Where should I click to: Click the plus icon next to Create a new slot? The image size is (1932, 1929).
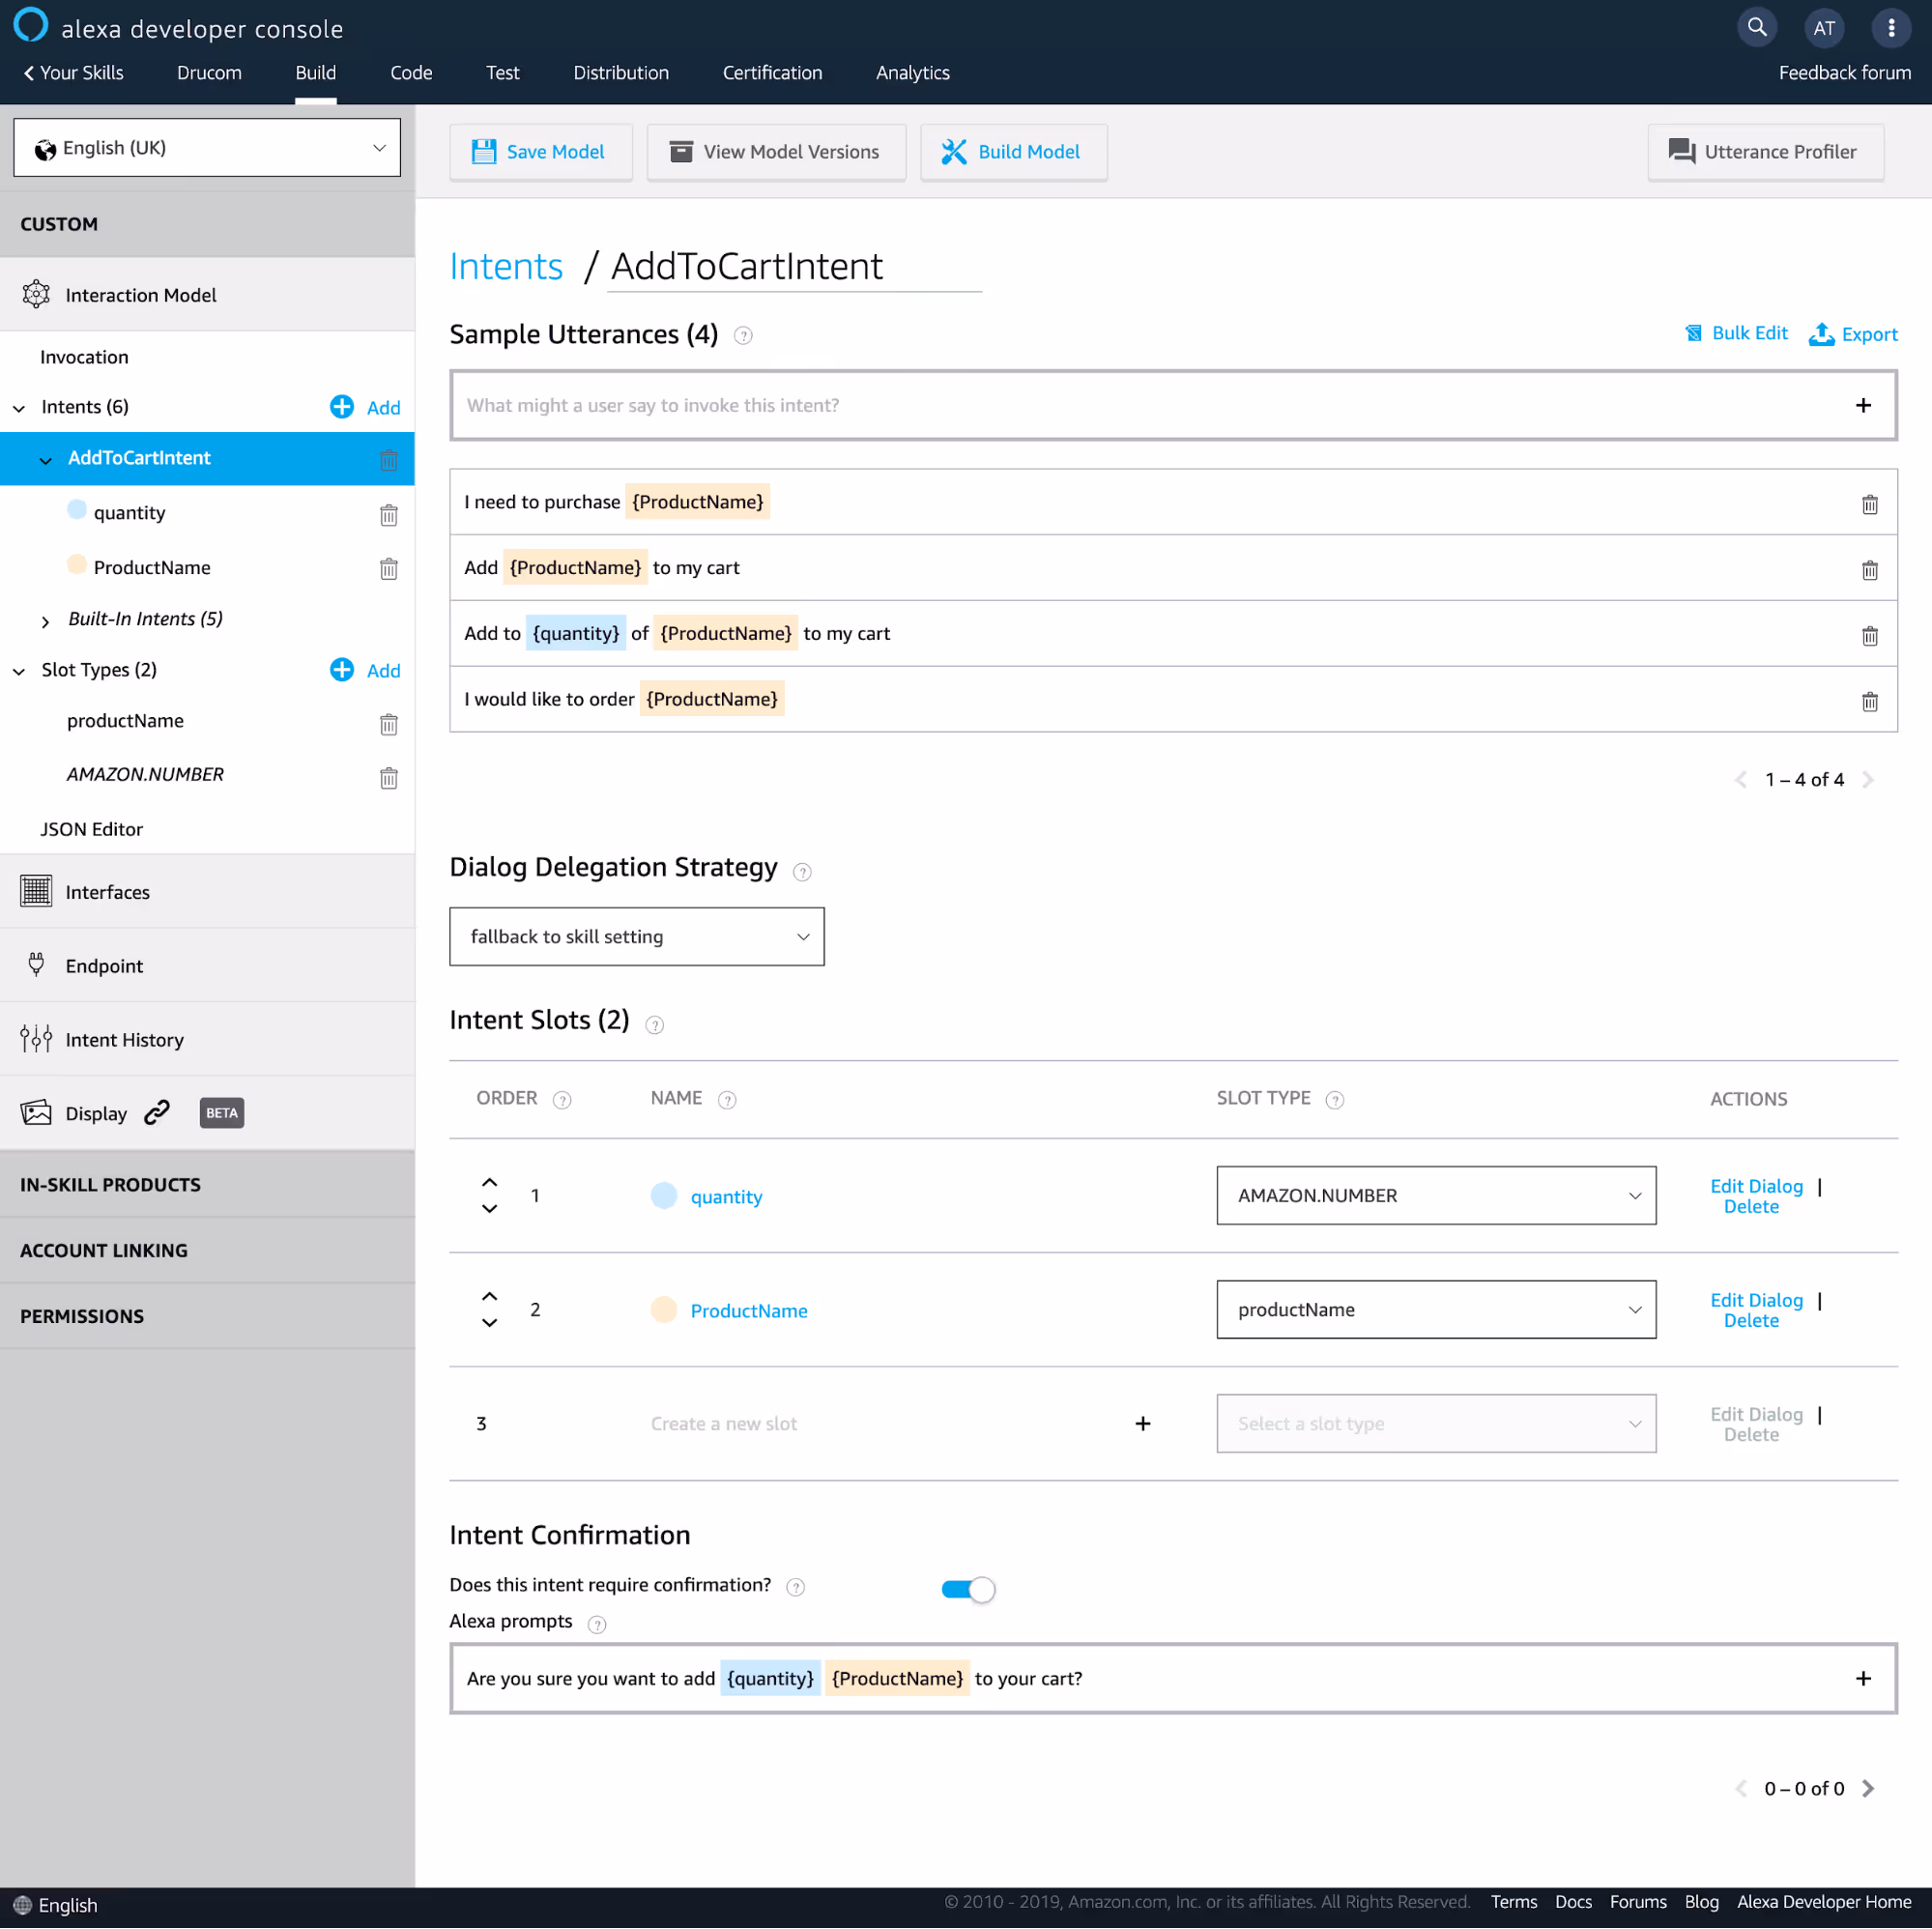click(x=1143, y=1424)
